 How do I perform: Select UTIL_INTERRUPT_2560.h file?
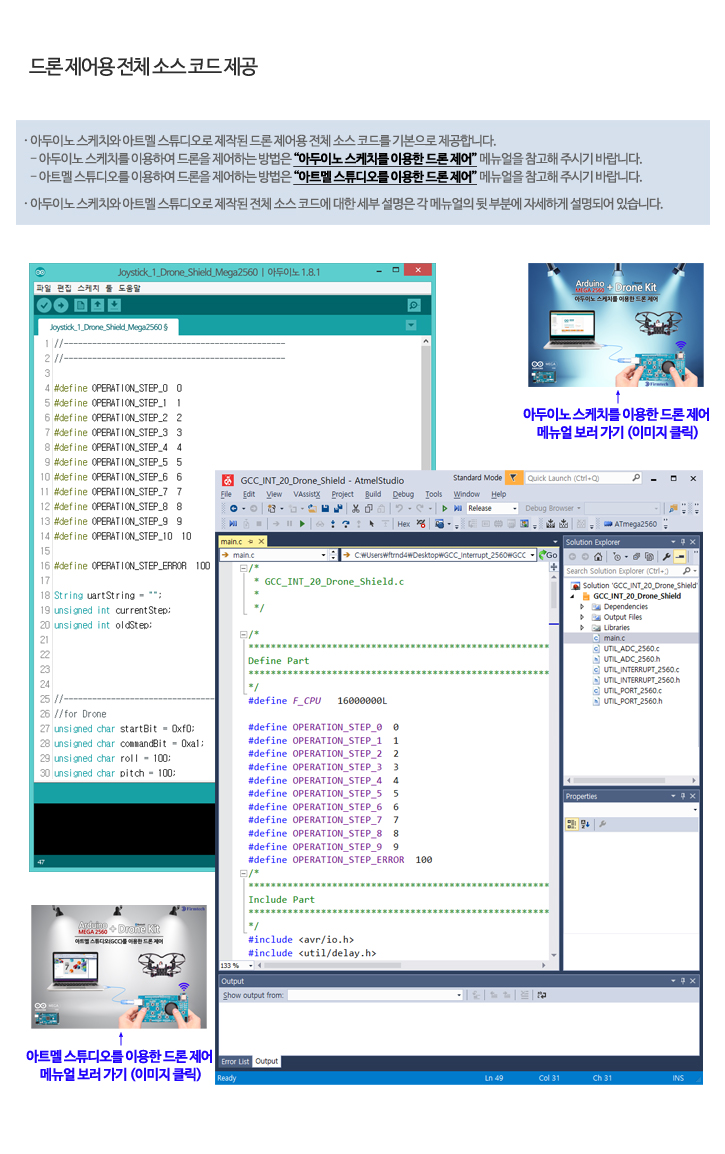641,680
